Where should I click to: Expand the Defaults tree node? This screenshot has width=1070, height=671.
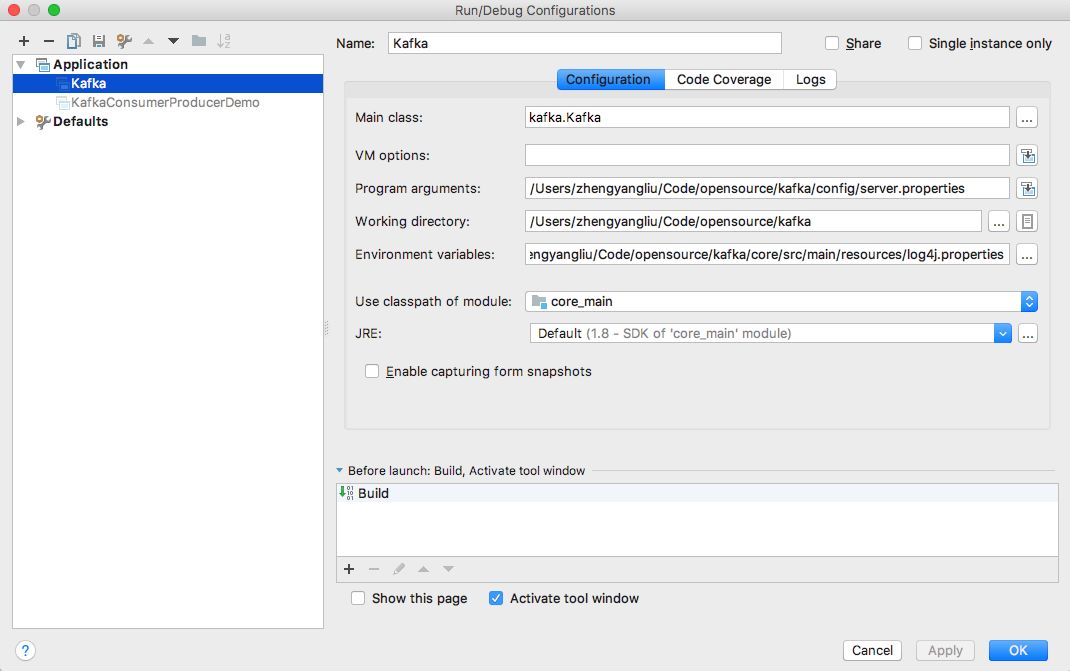(x=21, y=122)
